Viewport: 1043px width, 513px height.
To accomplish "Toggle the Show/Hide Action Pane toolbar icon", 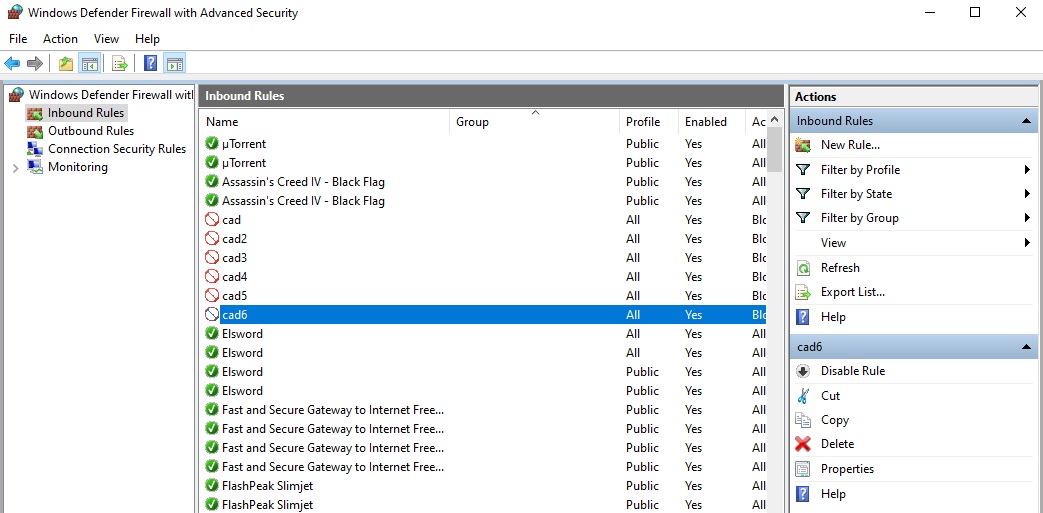I will 174,64.
